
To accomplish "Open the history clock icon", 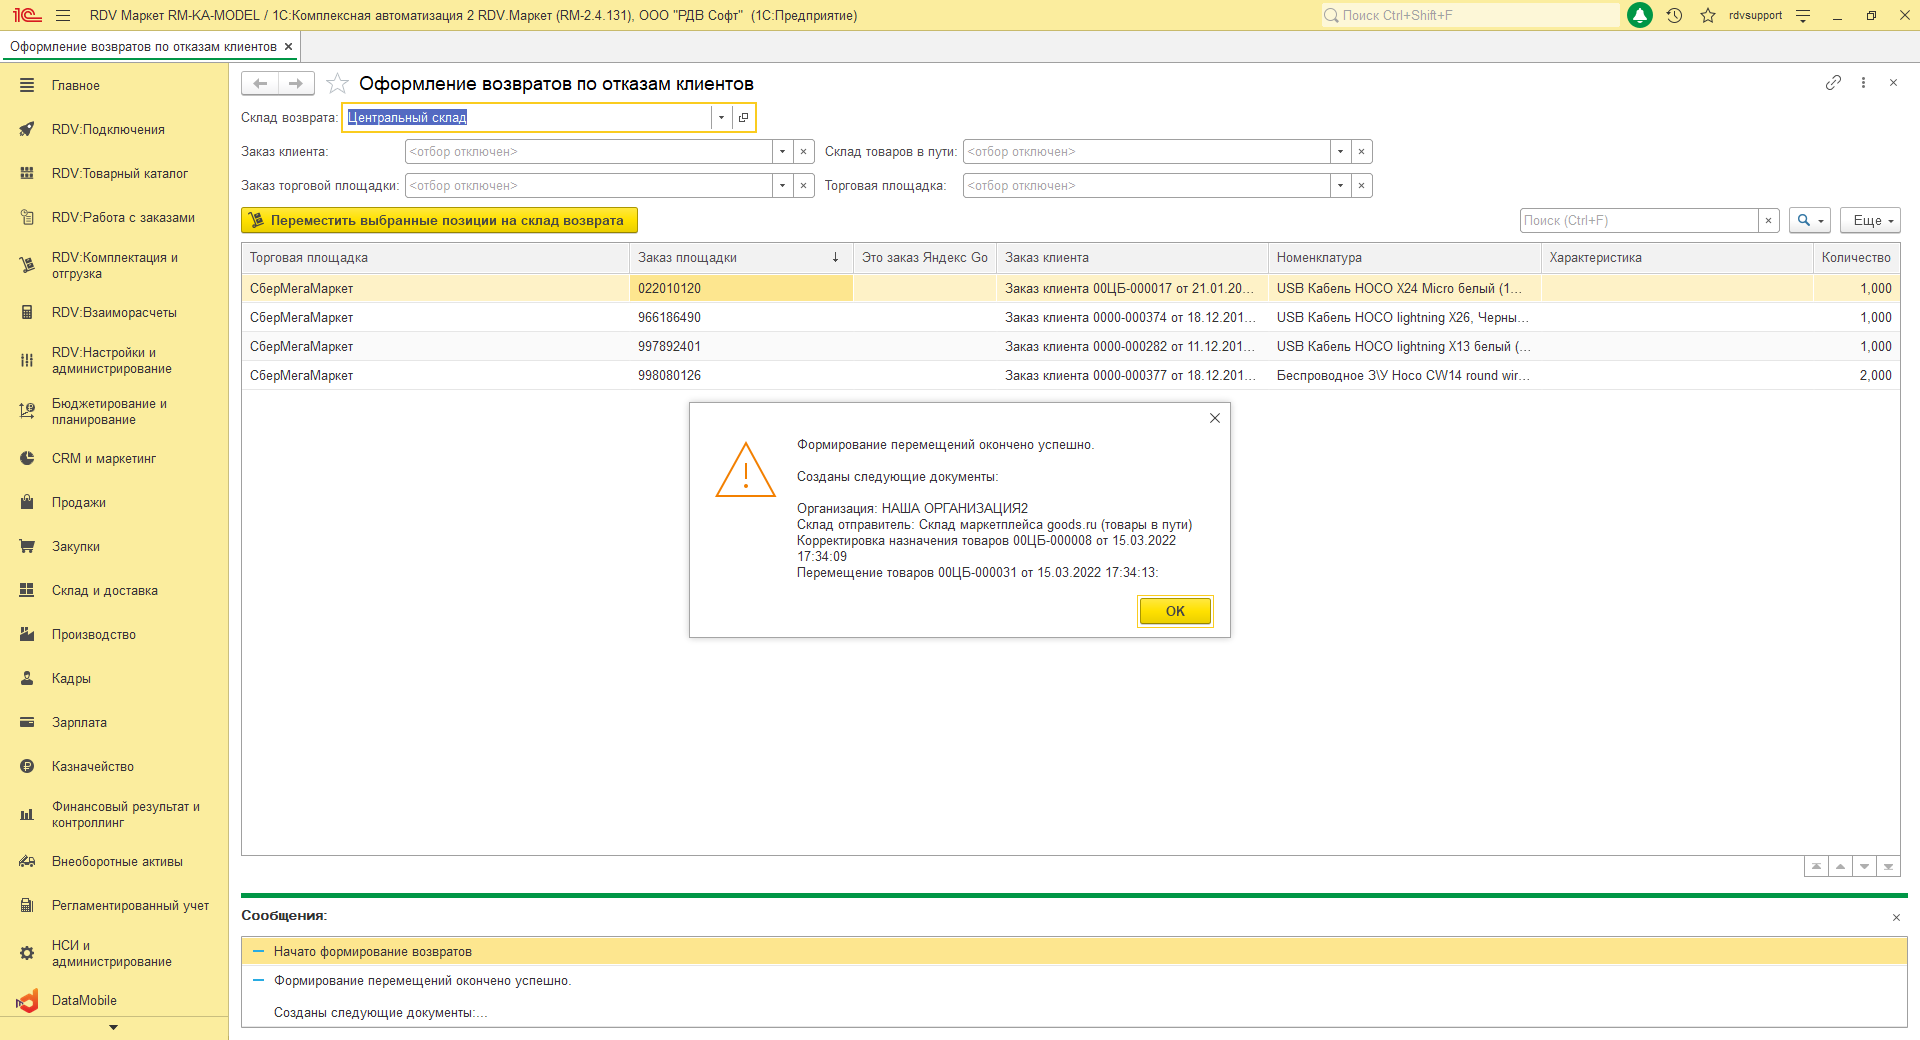I will (x=1674, y=15).
